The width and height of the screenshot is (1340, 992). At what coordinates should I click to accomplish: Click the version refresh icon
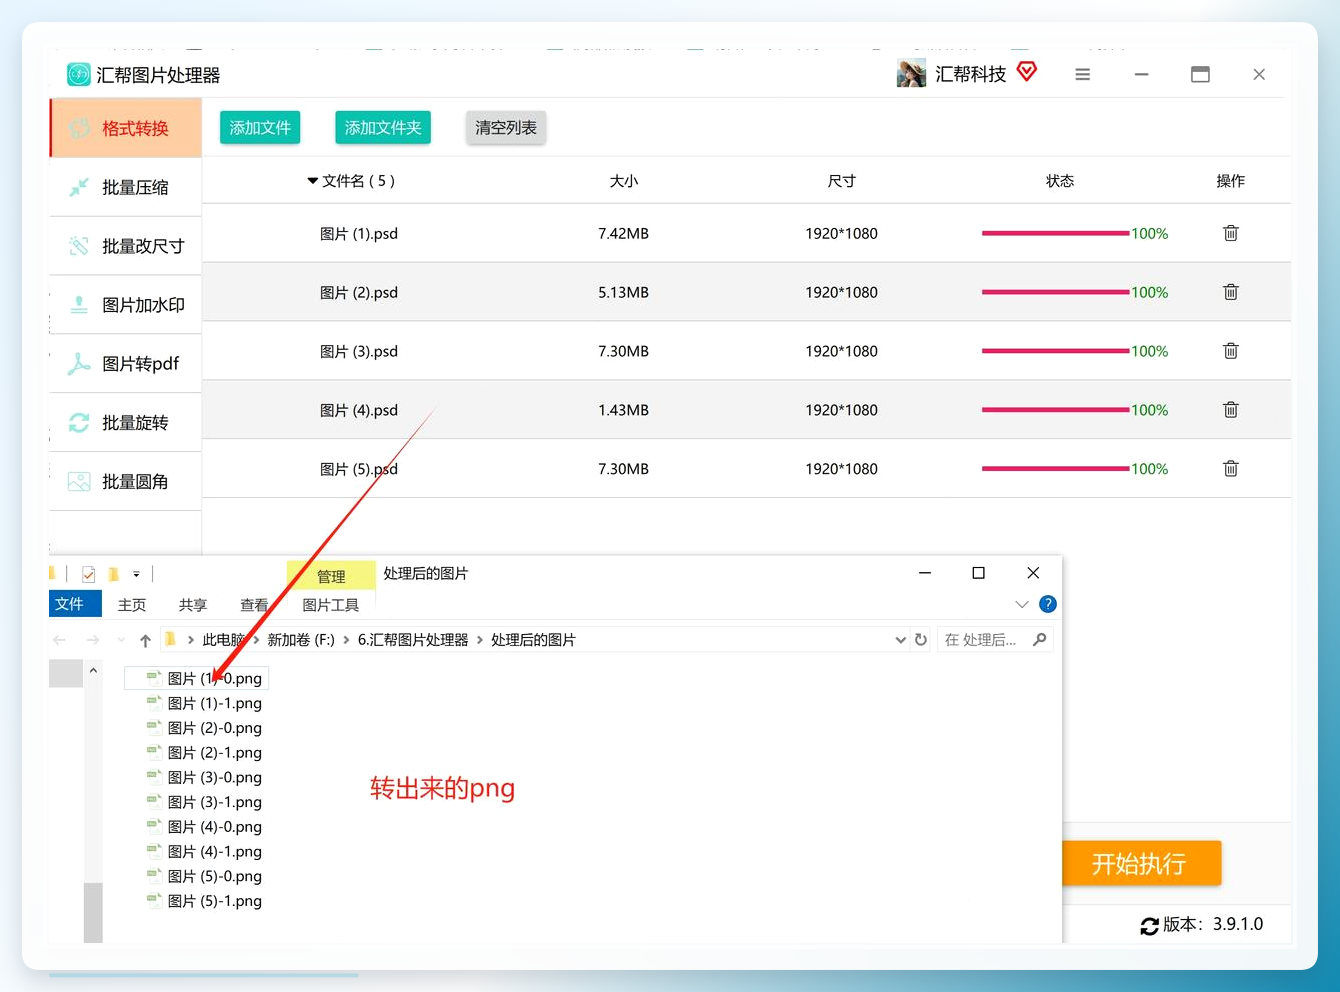(1150, 926)
